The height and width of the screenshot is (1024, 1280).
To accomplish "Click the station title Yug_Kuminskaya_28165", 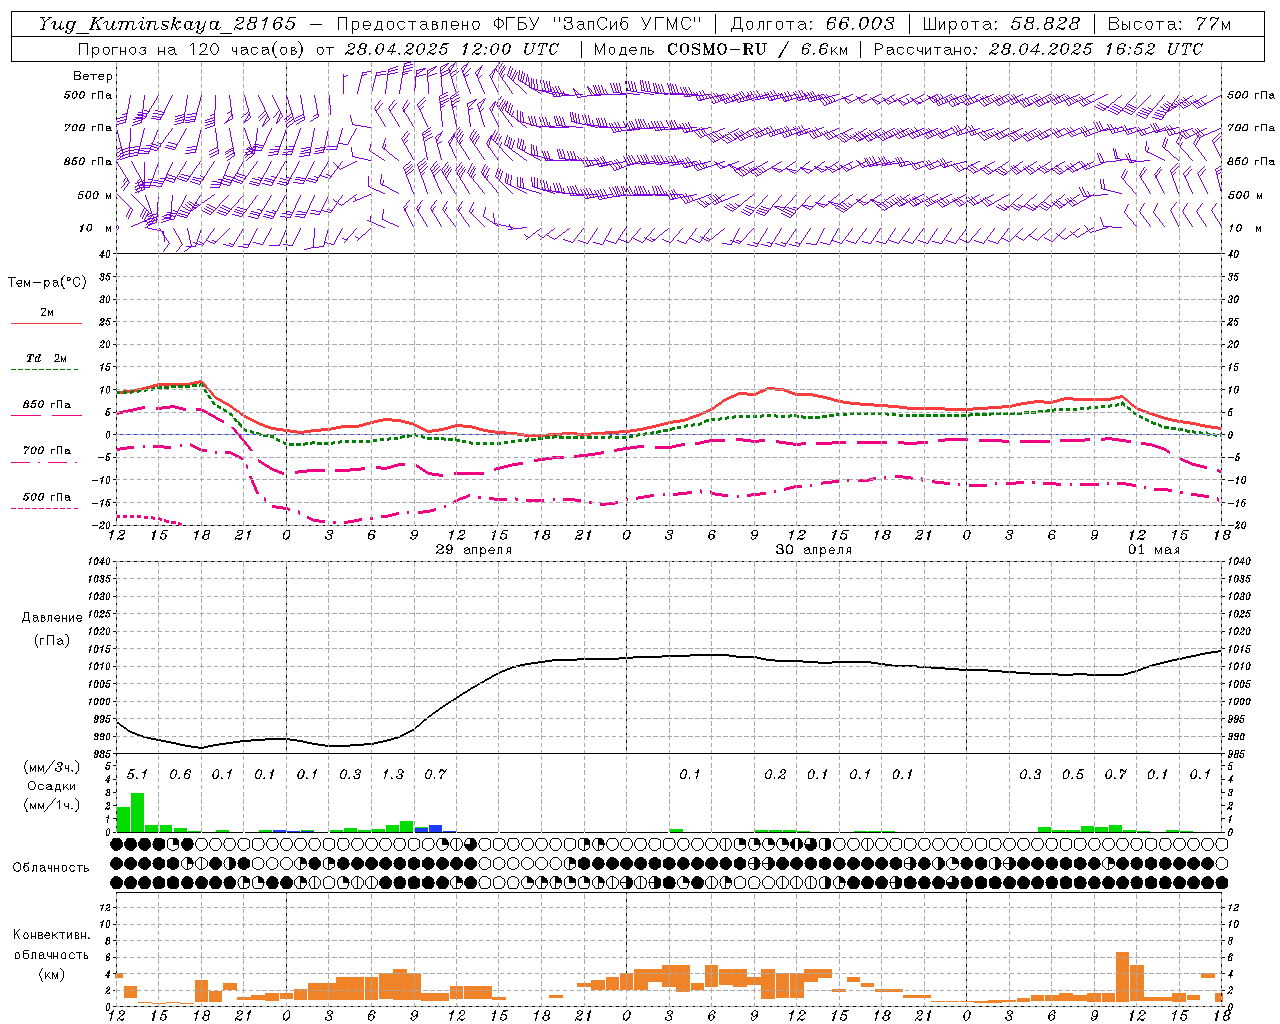I will click(166, 24).
